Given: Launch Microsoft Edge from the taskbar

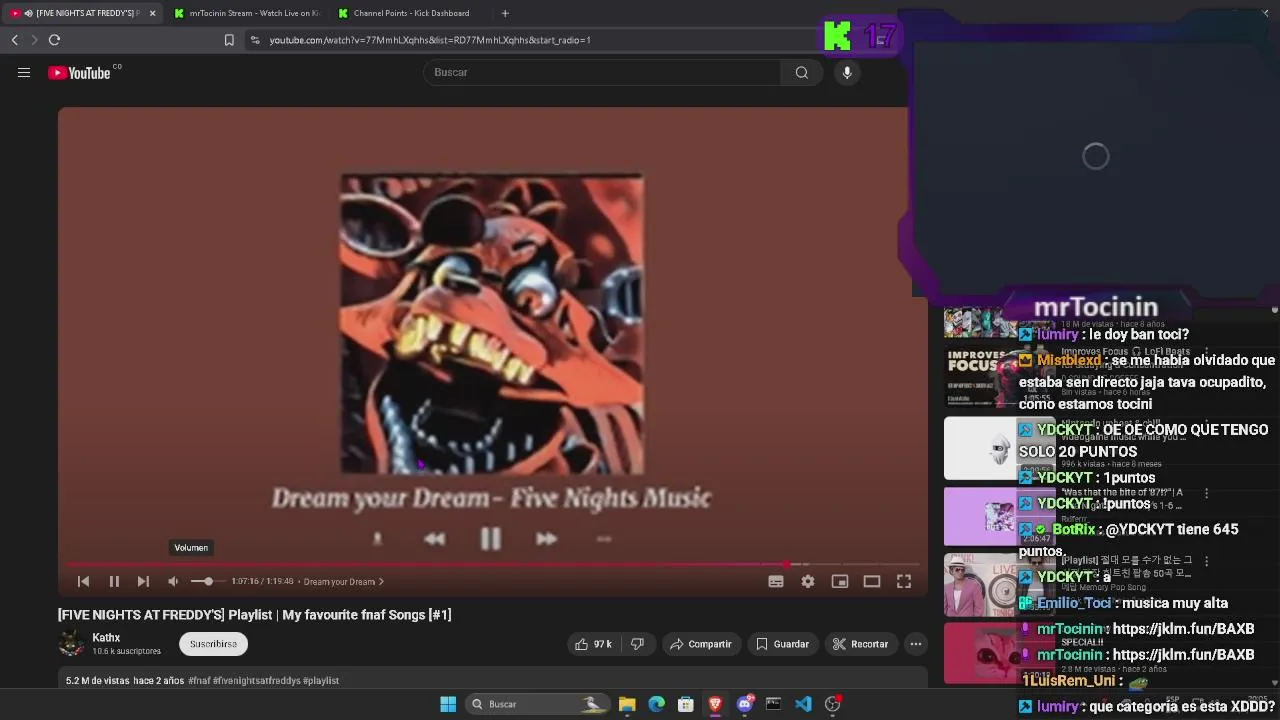Looking at the screenshot, I should coord(656,704).
